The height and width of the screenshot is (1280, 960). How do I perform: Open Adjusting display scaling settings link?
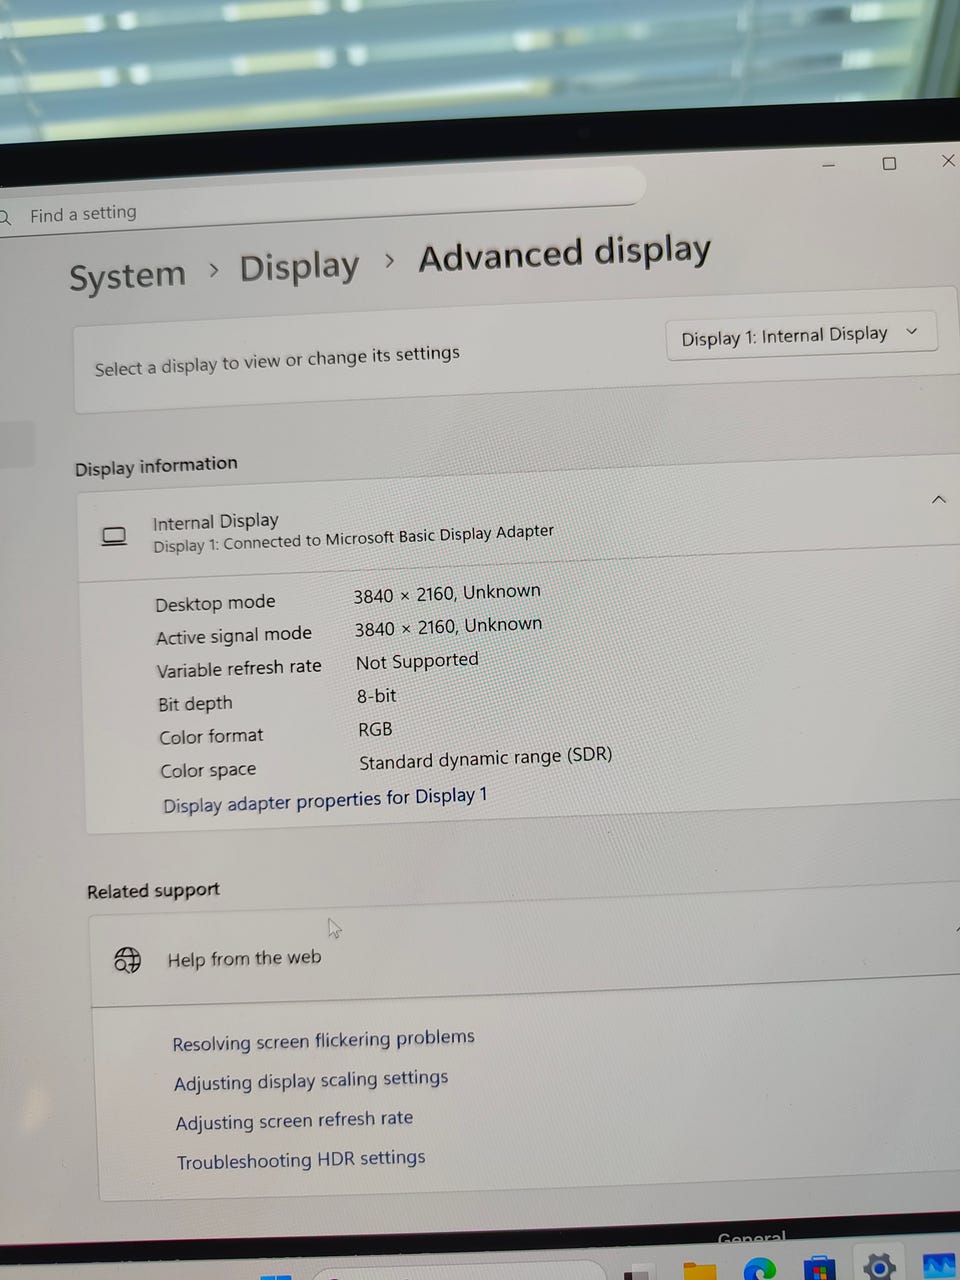click(x=310, y=1080)
